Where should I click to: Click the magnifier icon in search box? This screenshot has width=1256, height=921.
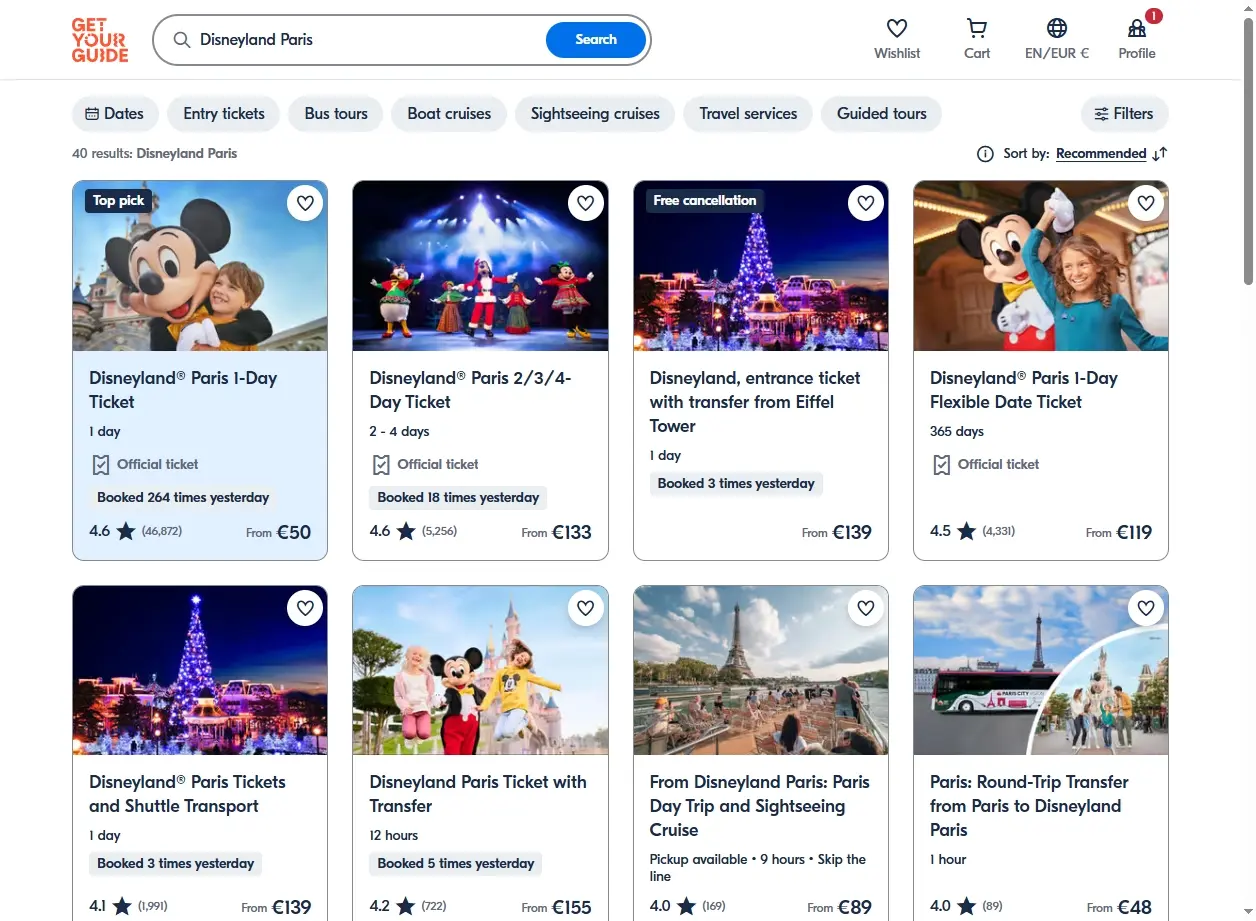182,40
